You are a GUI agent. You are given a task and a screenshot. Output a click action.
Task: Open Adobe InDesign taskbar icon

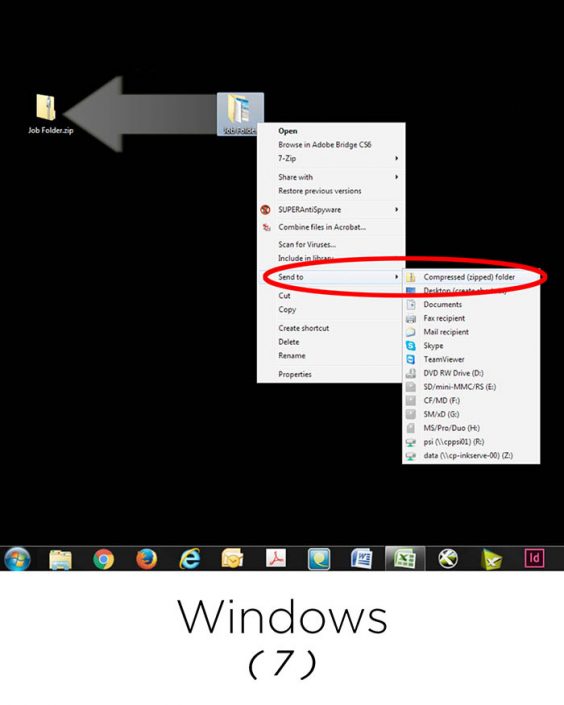pos(534,559)
